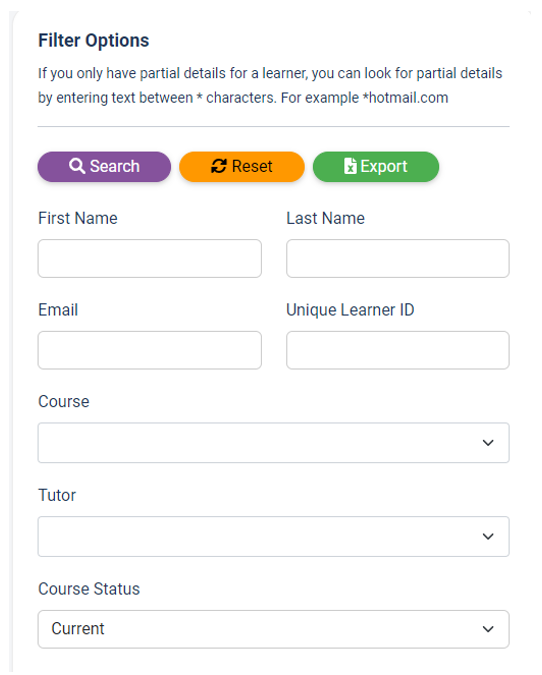Click into the Email field
This screenshot has width=542, height=675.
(150, 350)
